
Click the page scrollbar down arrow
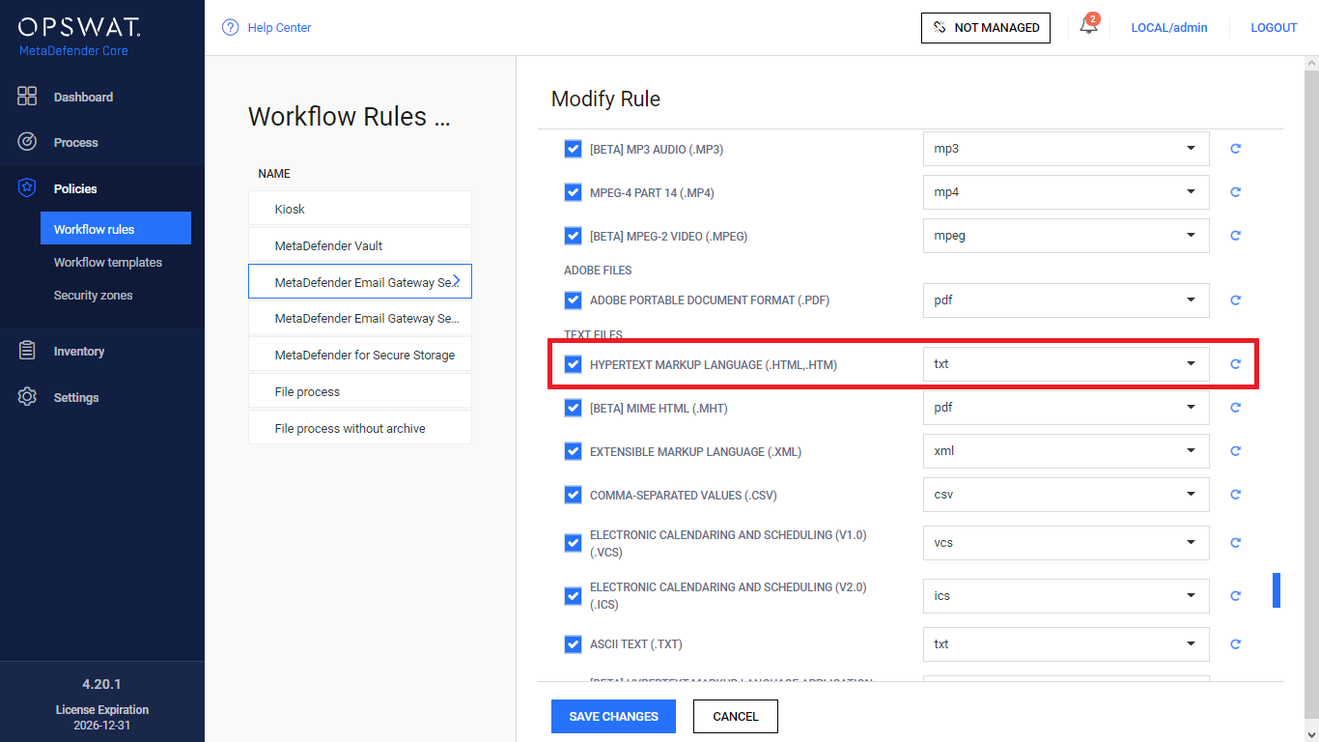click(x=1312, y=734)
